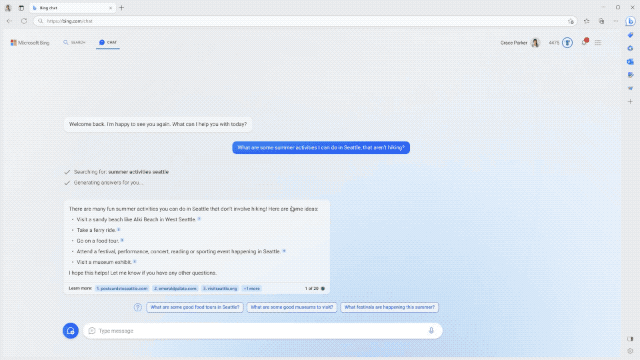
Task: Expand the +1 more sources
Action: [251, 288]
